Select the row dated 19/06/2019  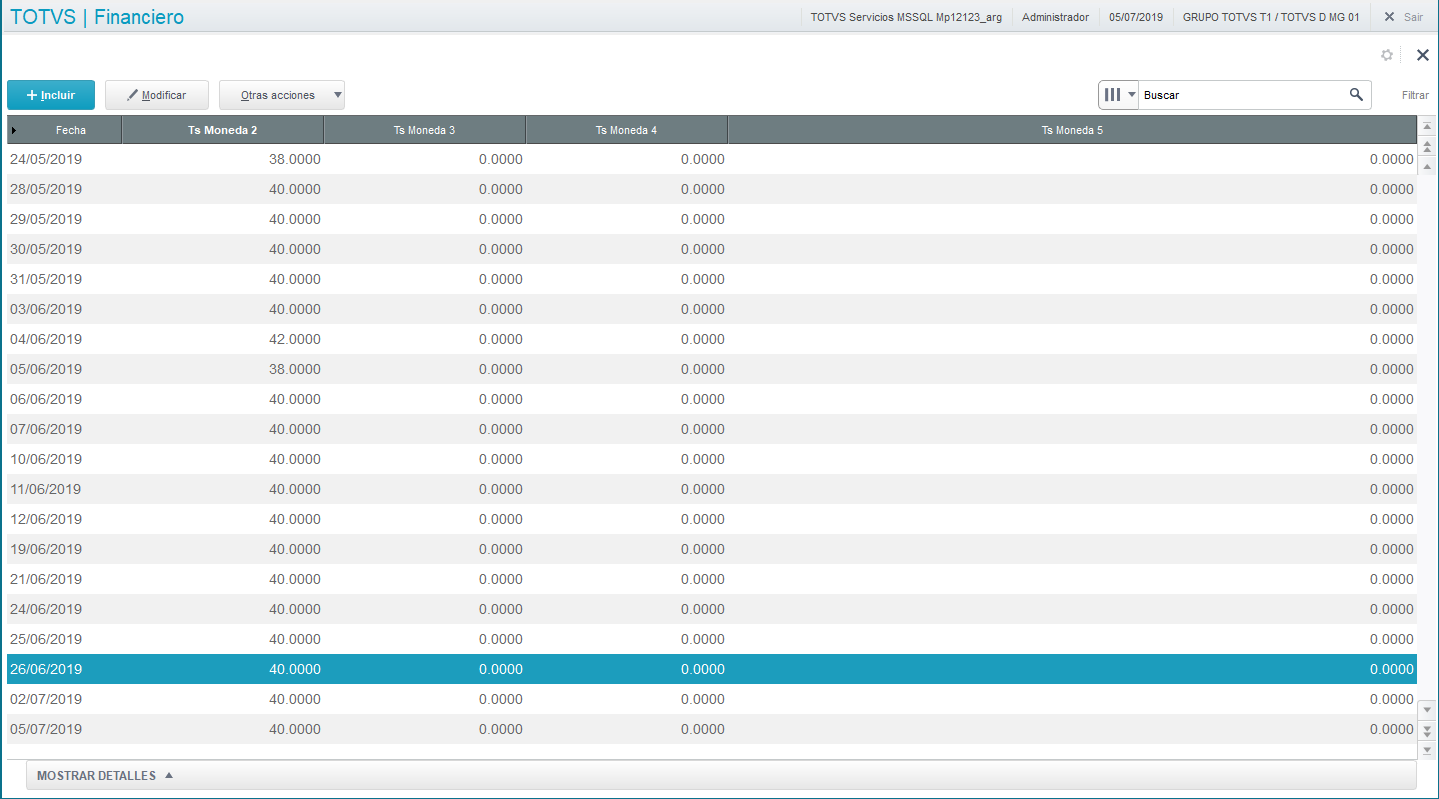[712, 549]
